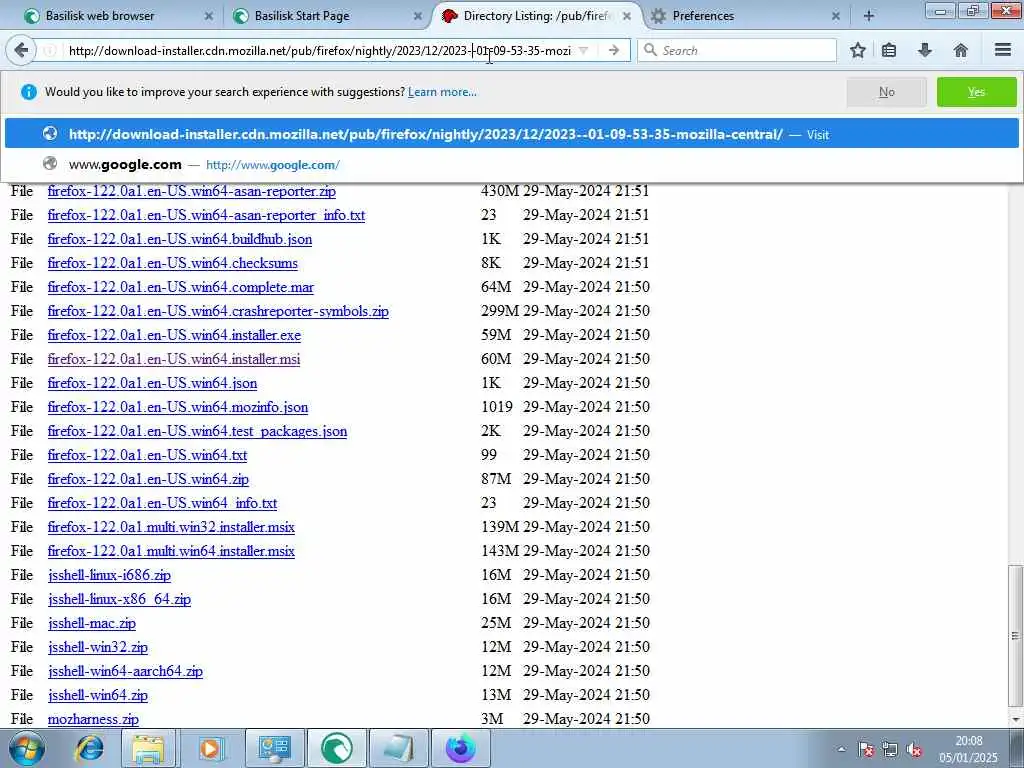Open jsshell-win32.zip link

pos(98,647)
